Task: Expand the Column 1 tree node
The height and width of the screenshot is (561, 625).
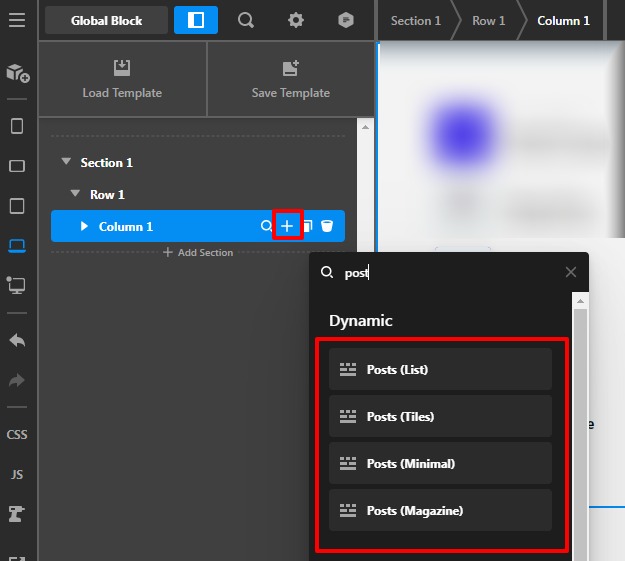Action: [x=84, y=227]
